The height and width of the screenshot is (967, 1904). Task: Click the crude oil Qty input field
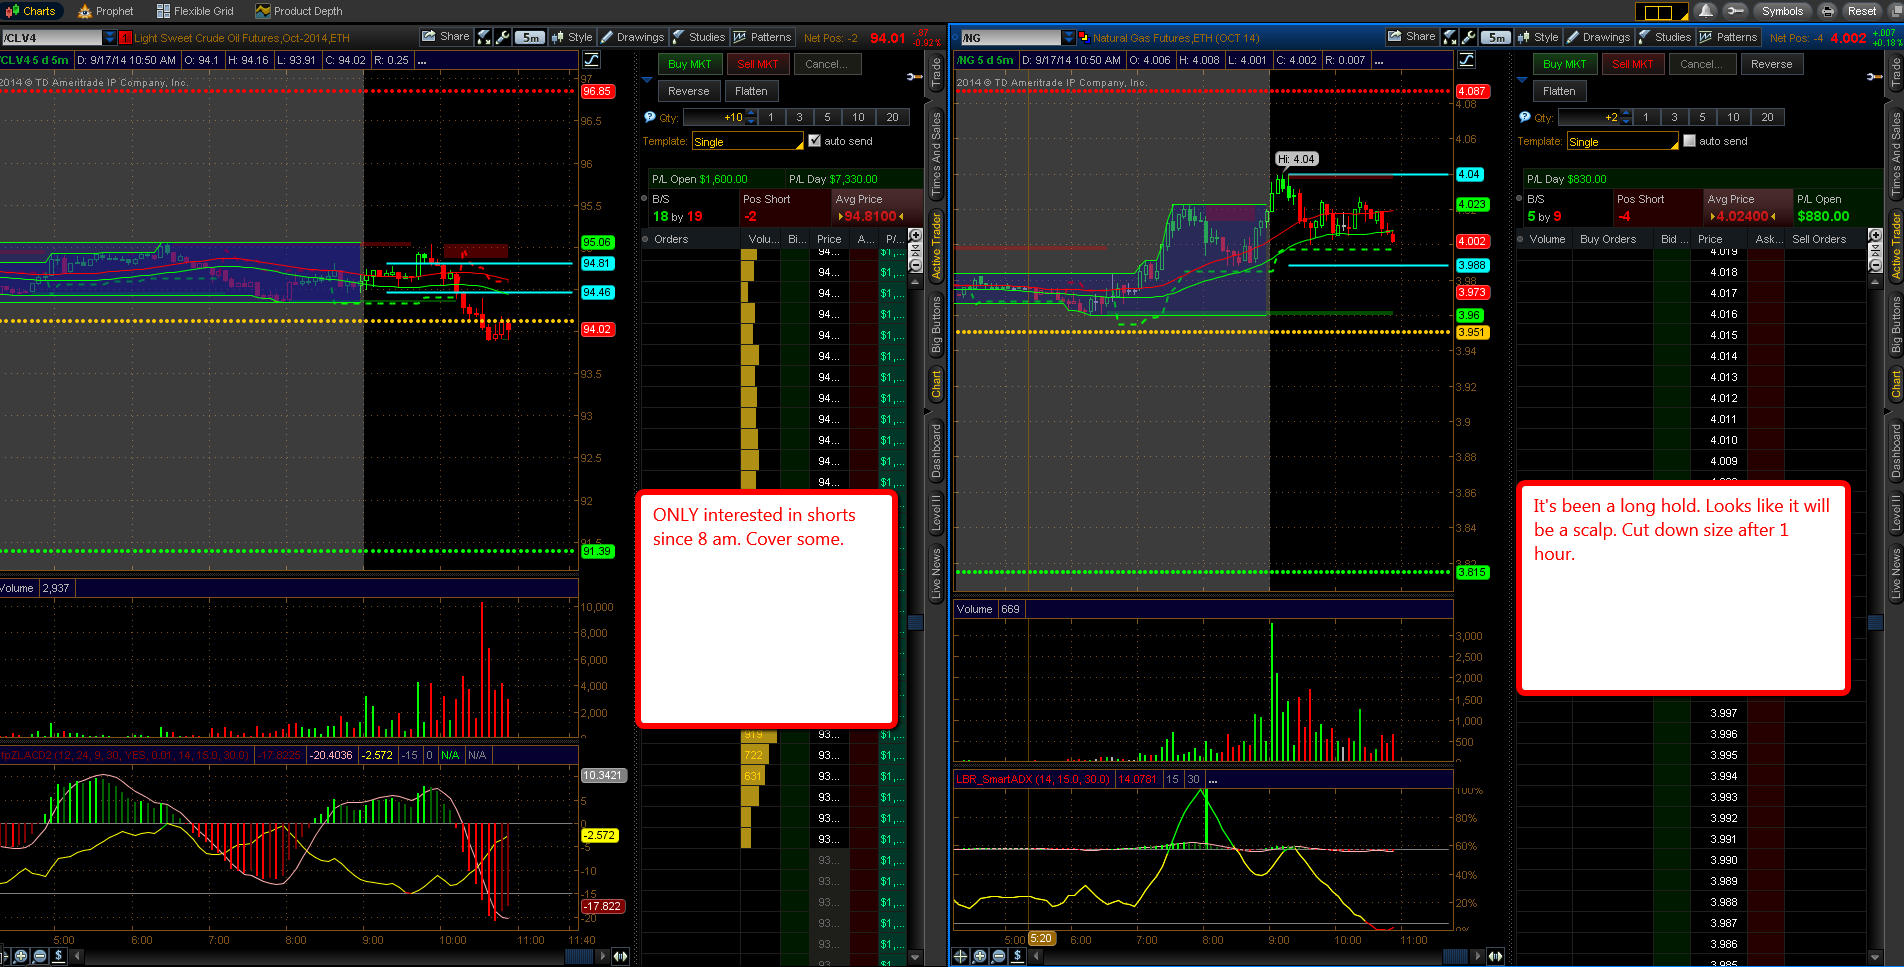pyautogui.click(x=714, y=117)
